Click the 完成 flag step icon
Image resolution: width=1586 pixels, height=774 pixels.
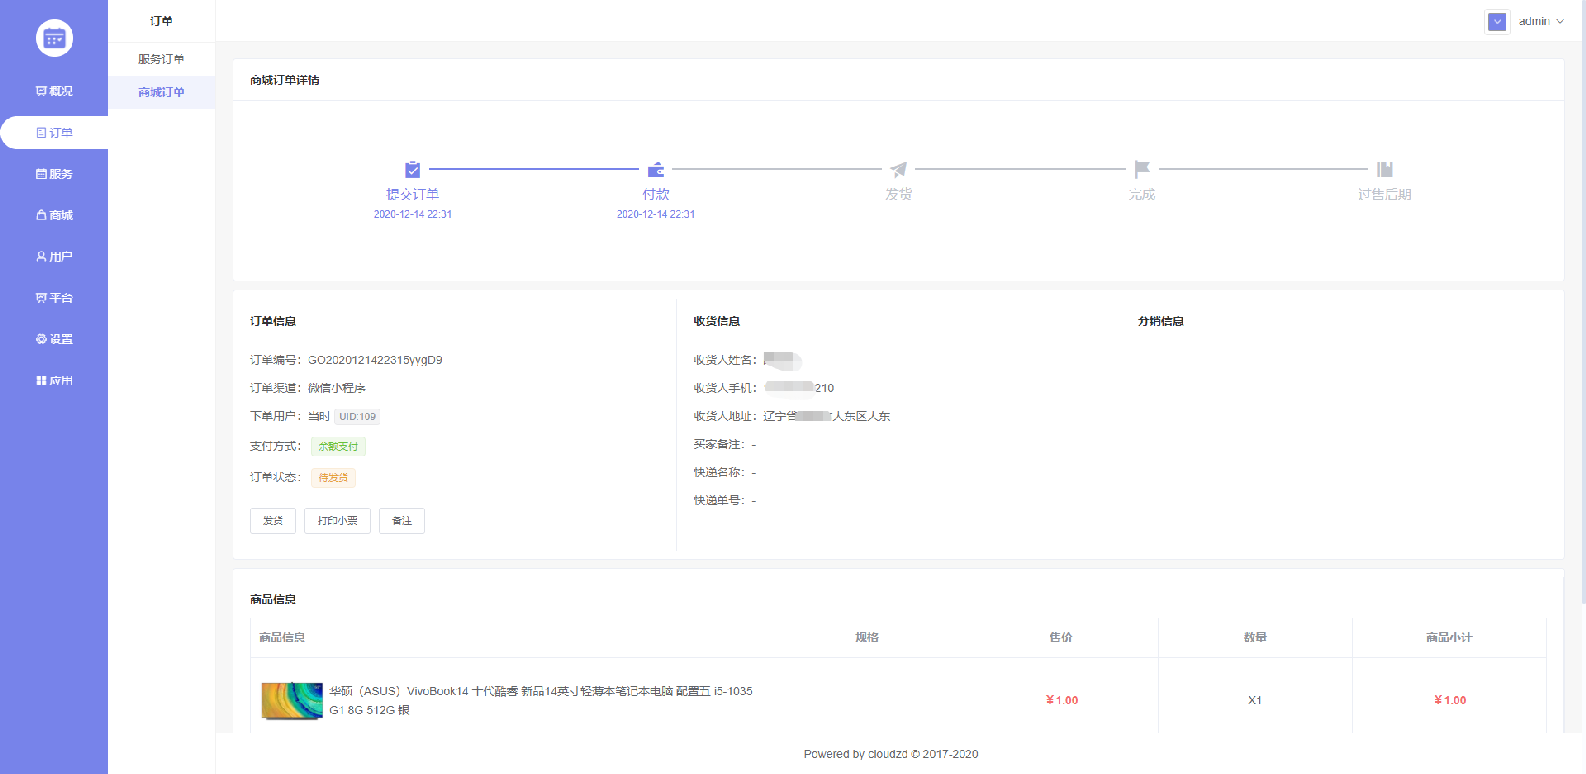pyautogui.click(x=1142, y=169)
